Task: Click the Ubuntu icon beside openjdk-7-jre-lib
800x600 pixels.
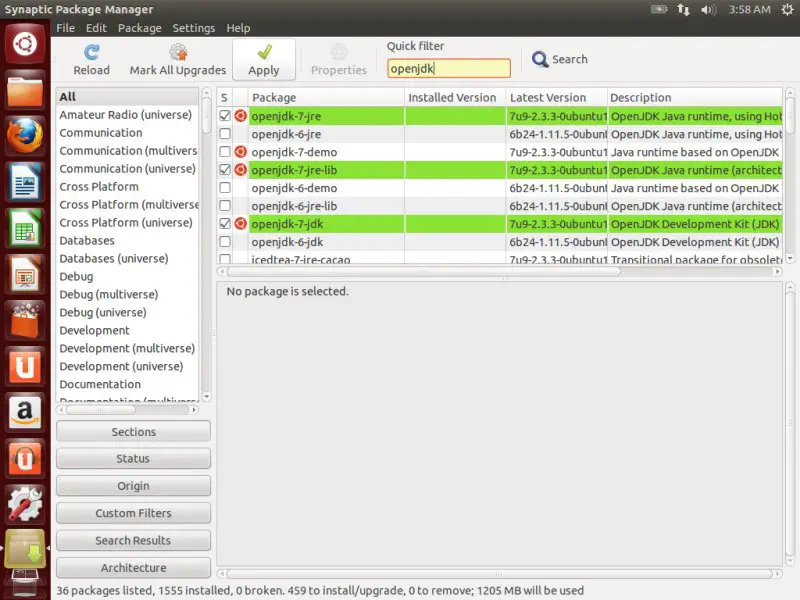Action: coord(240,170)
